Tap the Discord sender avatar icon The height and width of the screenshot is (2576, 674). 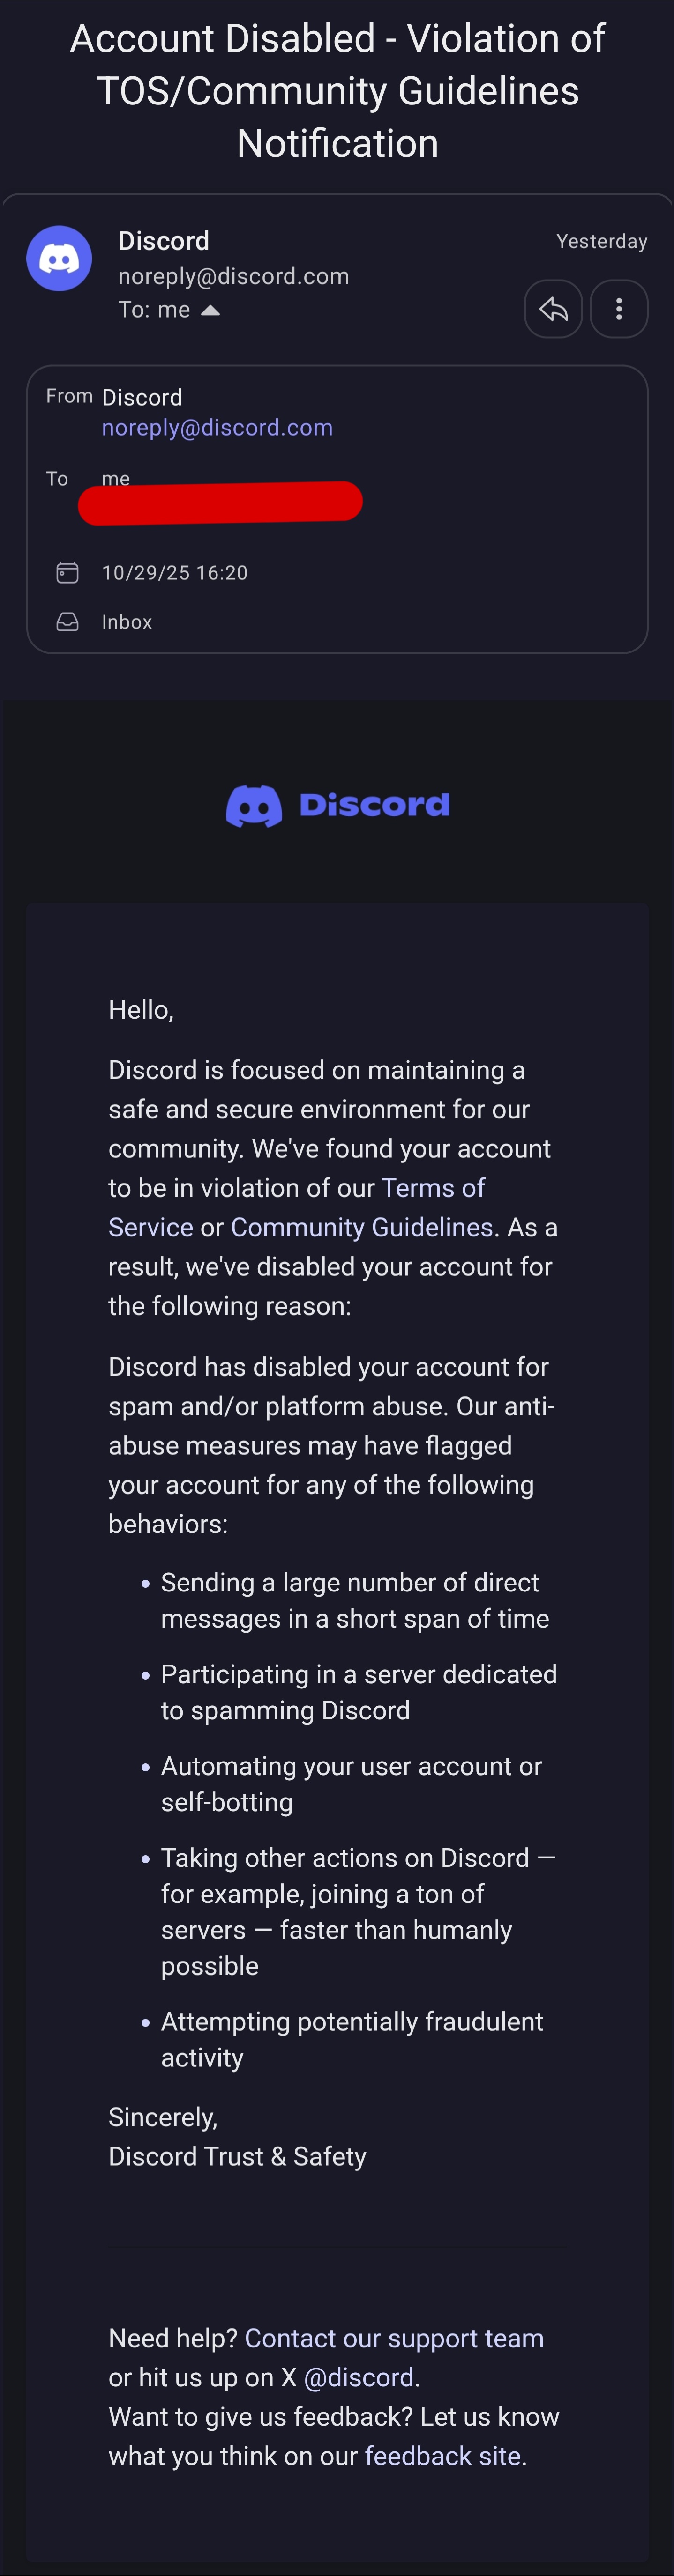(x=59, y=258)
